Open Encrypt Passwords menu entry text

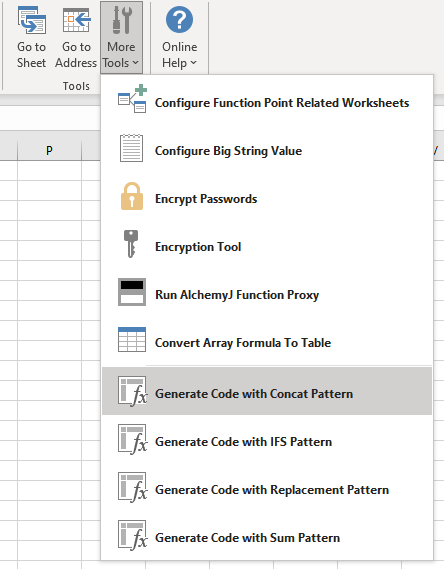point(206,199)
